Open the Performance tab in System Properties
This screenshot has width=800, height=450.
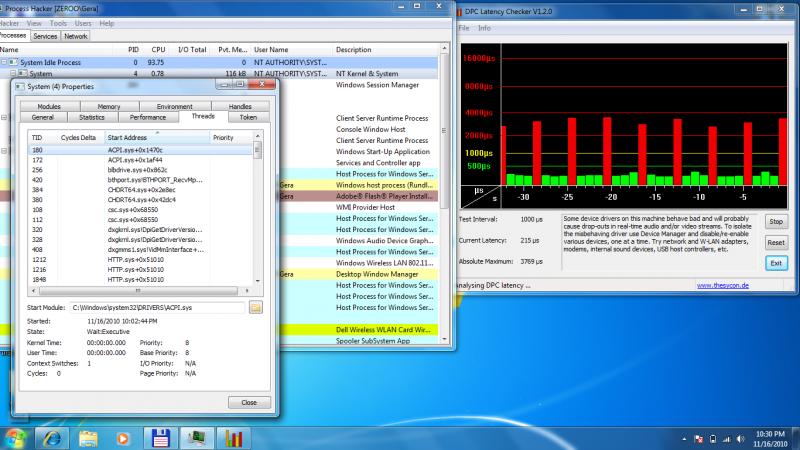[148, 117]
